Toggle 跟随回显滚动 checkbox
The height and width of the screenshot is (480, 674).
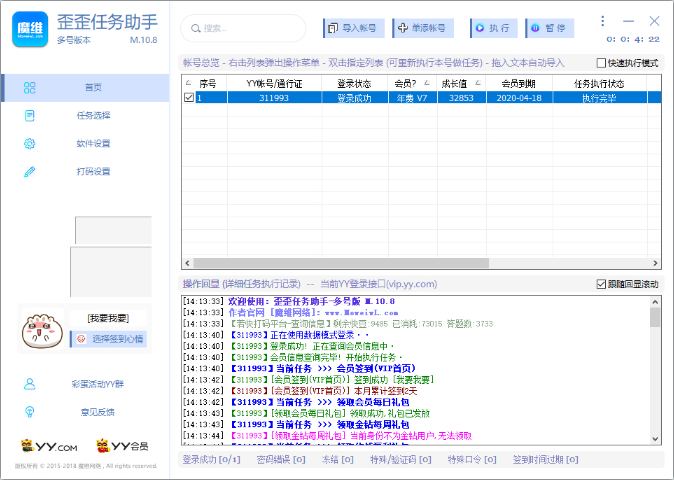tap(601, 284)
